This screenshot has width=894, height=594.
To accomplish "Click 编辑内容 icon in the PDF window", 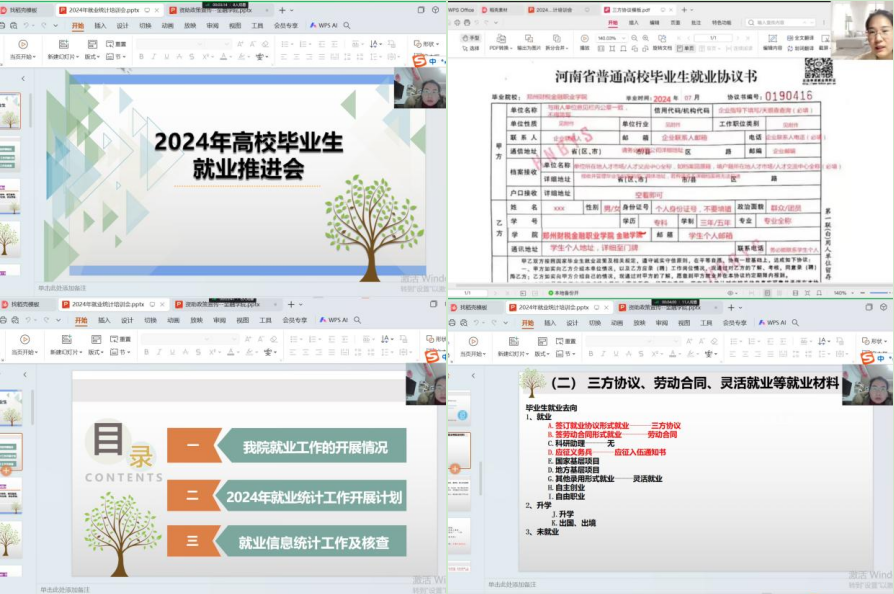I will (773, 38).
